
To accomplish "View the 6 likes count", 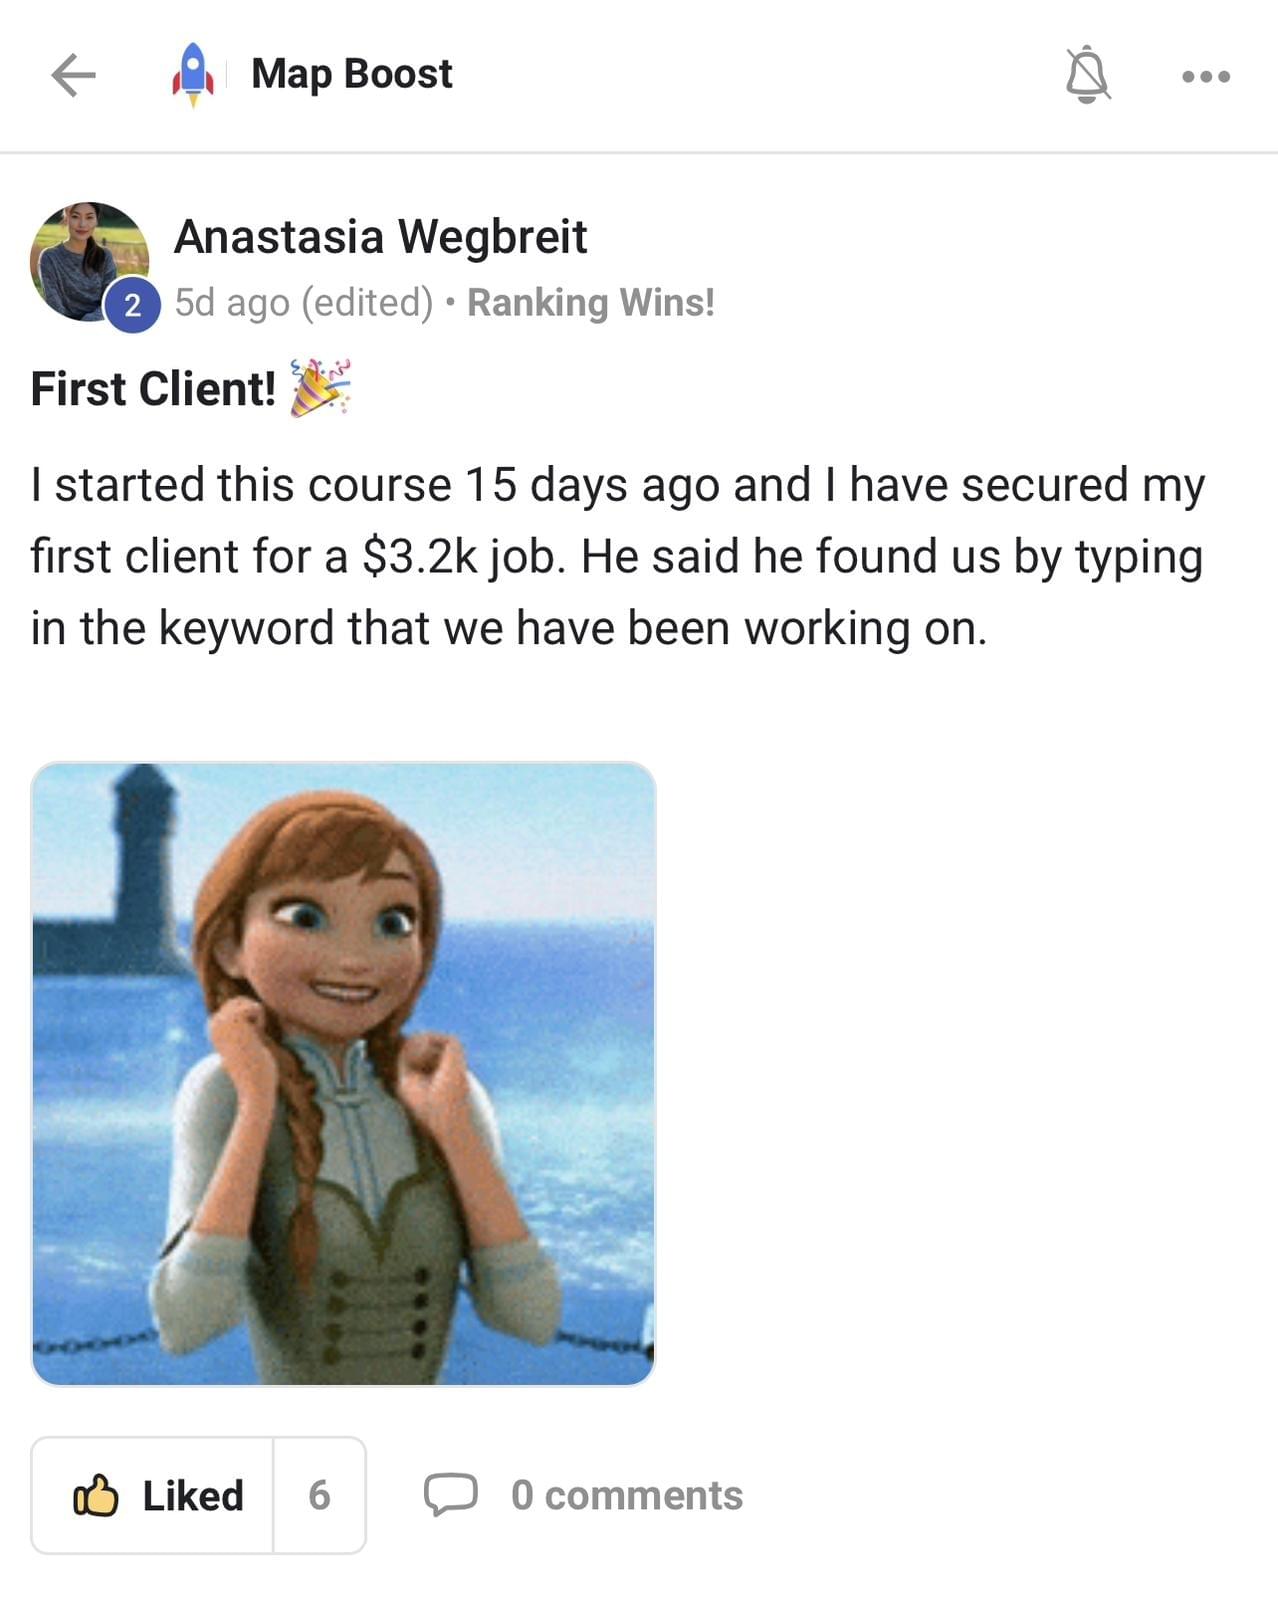I will click(x=319, y=1496).
